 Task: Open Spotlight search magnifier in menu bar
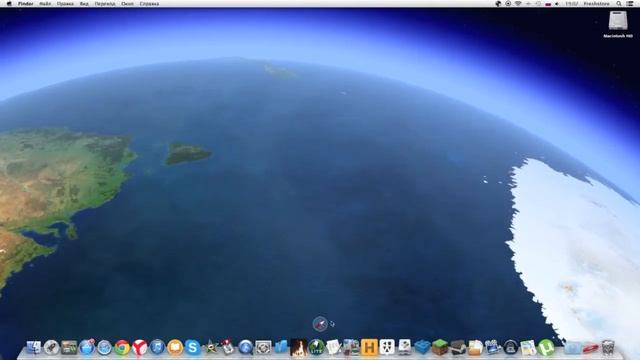[x=619, y=4]
